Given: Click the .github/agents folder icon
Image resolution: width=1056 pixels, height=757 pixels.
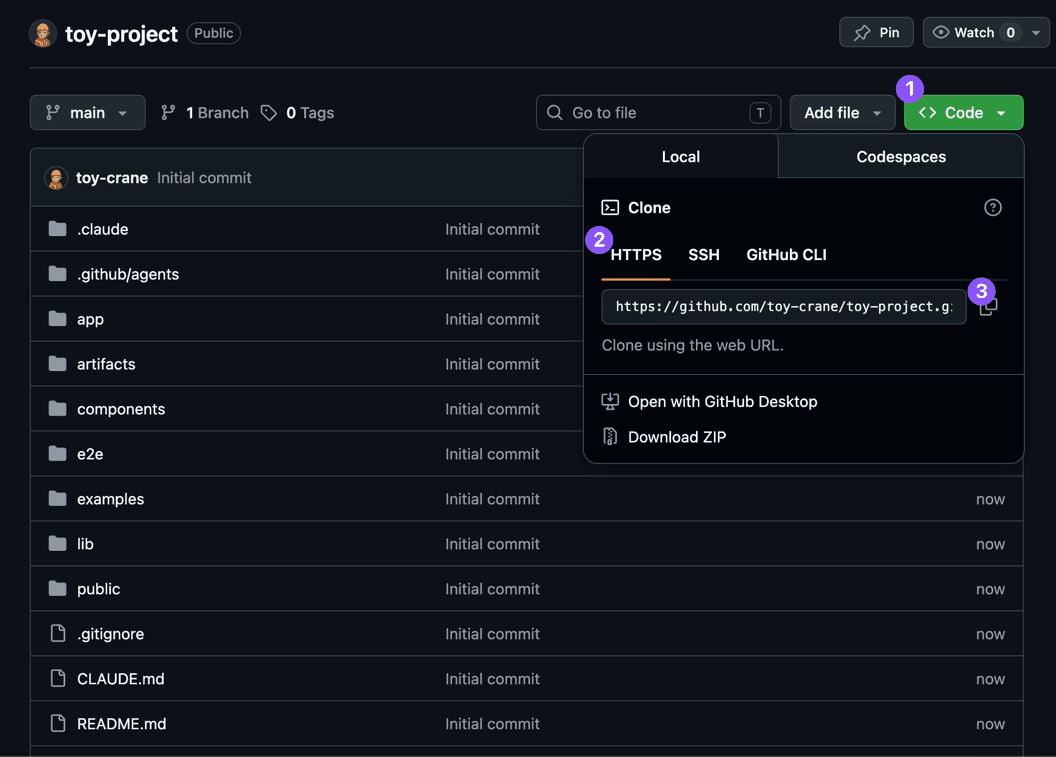Looking at the screenshot, I should click(58, 274).
